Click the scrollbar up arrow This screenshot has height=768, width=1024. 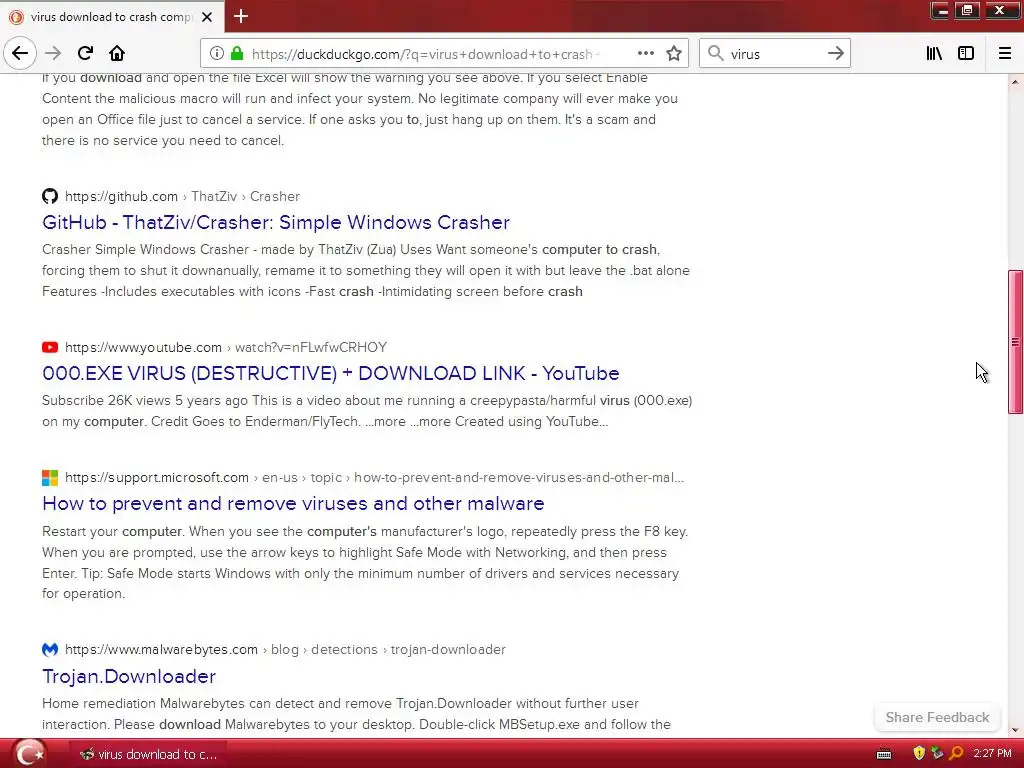click(x=1015, y=82)
